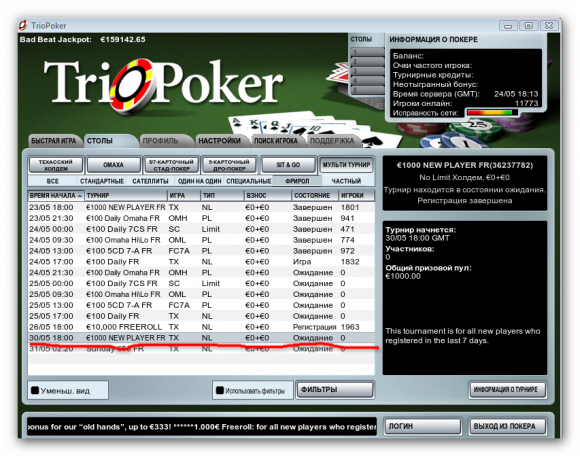The image size is (580, 456).
Task: Select the 25/05 09:30 €100 Omaha Hi/Lo FR row
Action: click(201, 294)
